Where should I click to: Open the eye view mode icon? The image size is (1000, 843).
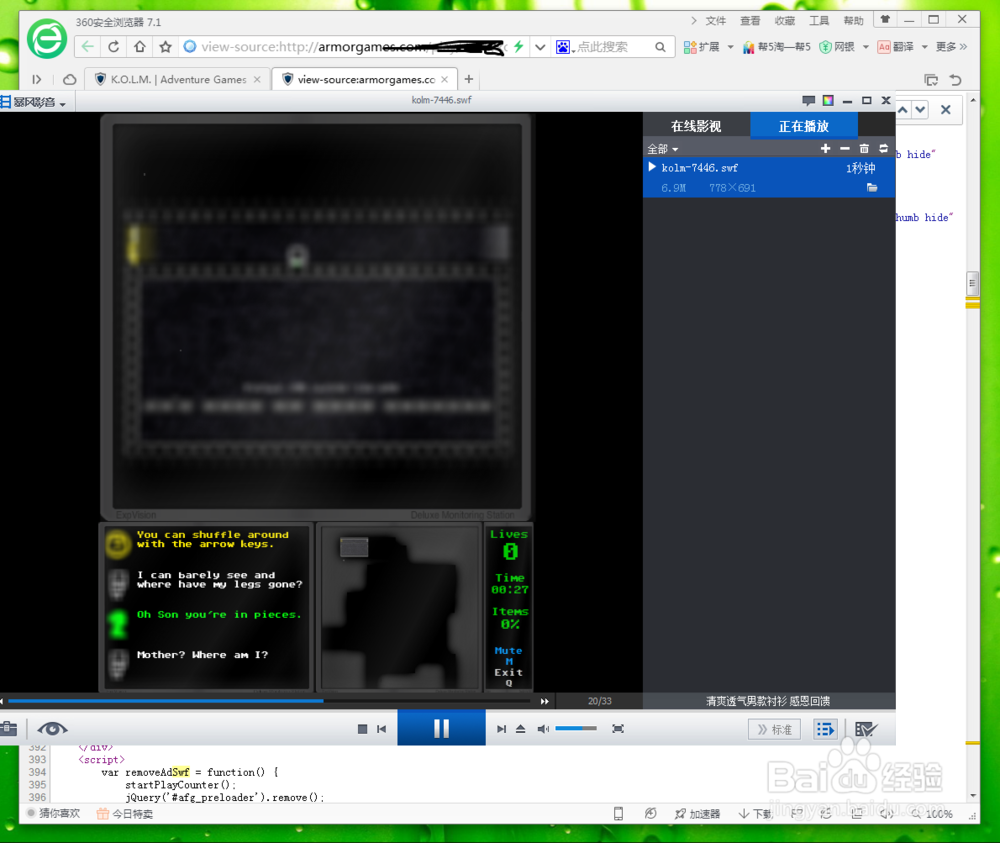52,729
